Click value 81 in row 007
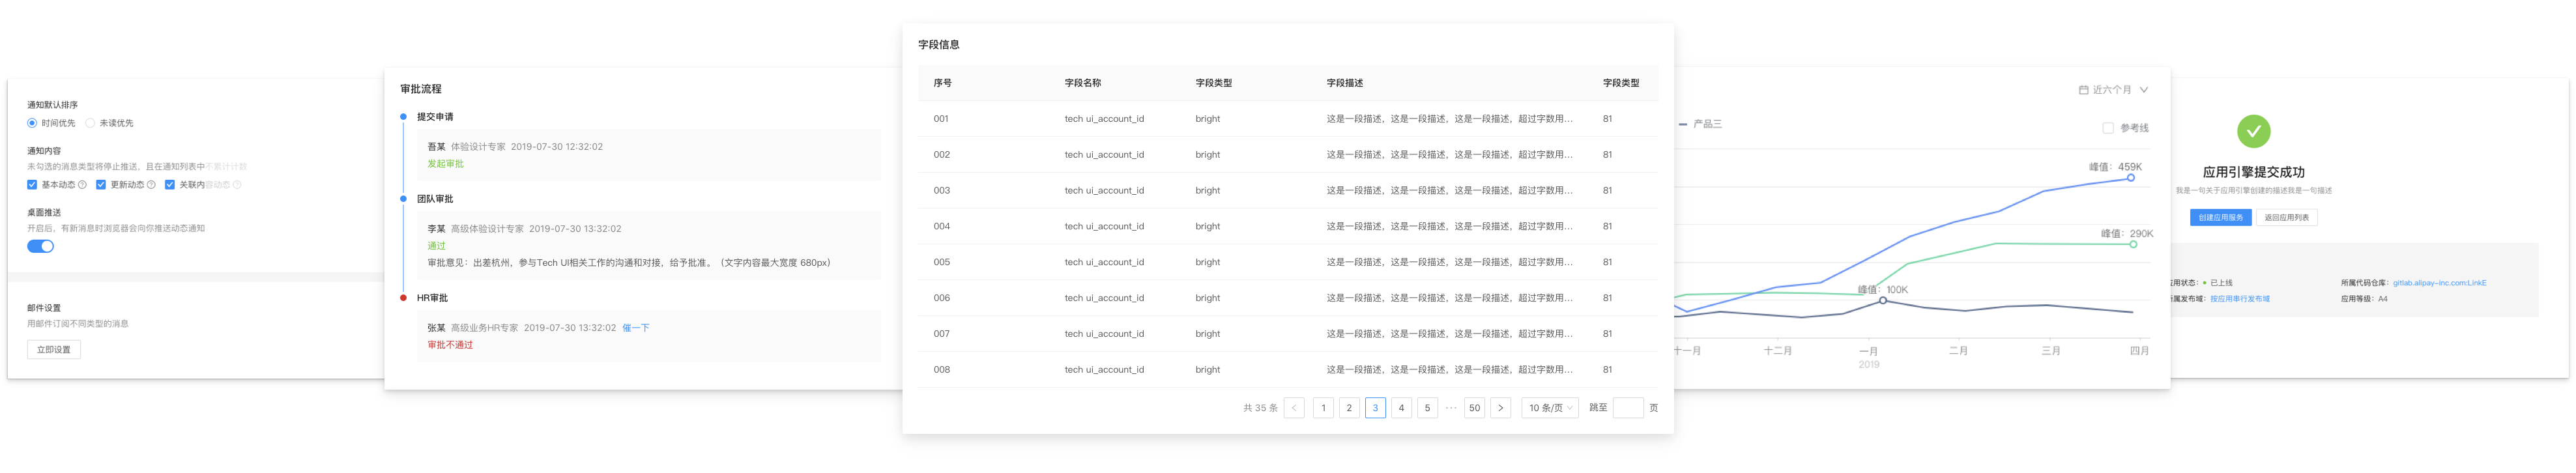This screenshot has width=2576, height=473. tap(1607, 334)
